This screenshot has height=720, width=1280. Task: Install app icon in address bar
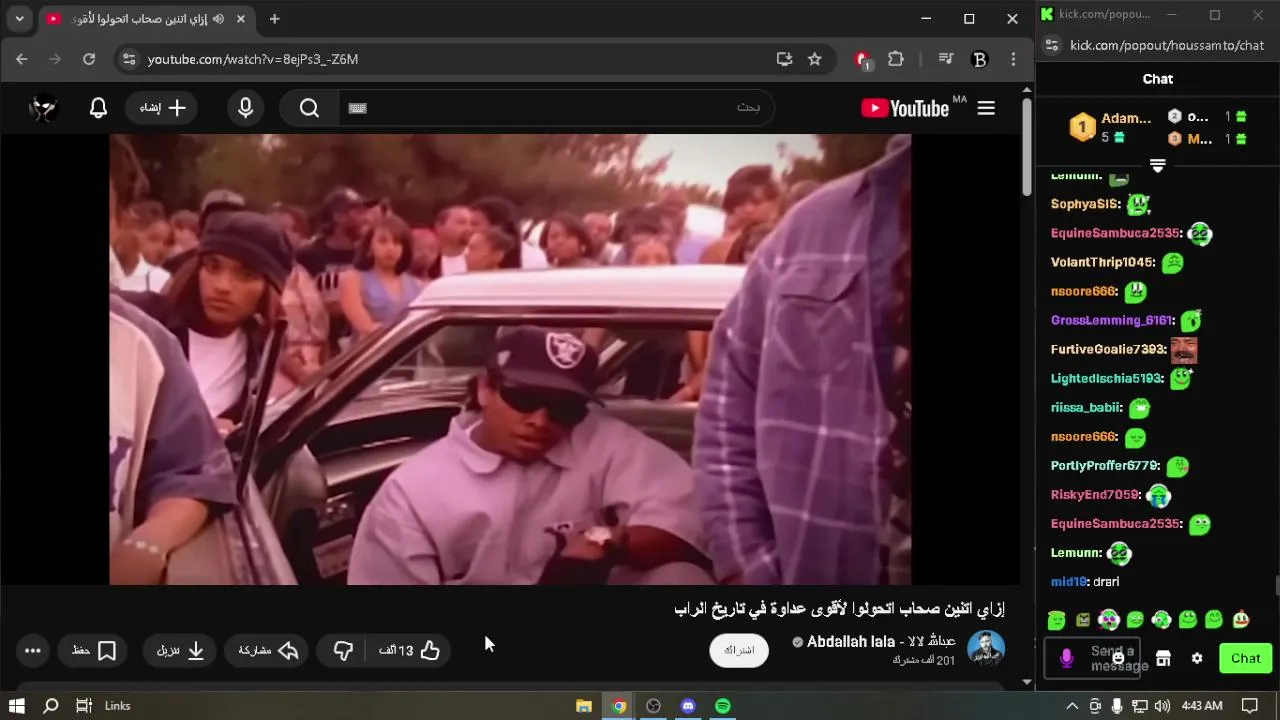click(x=784, y=59)
